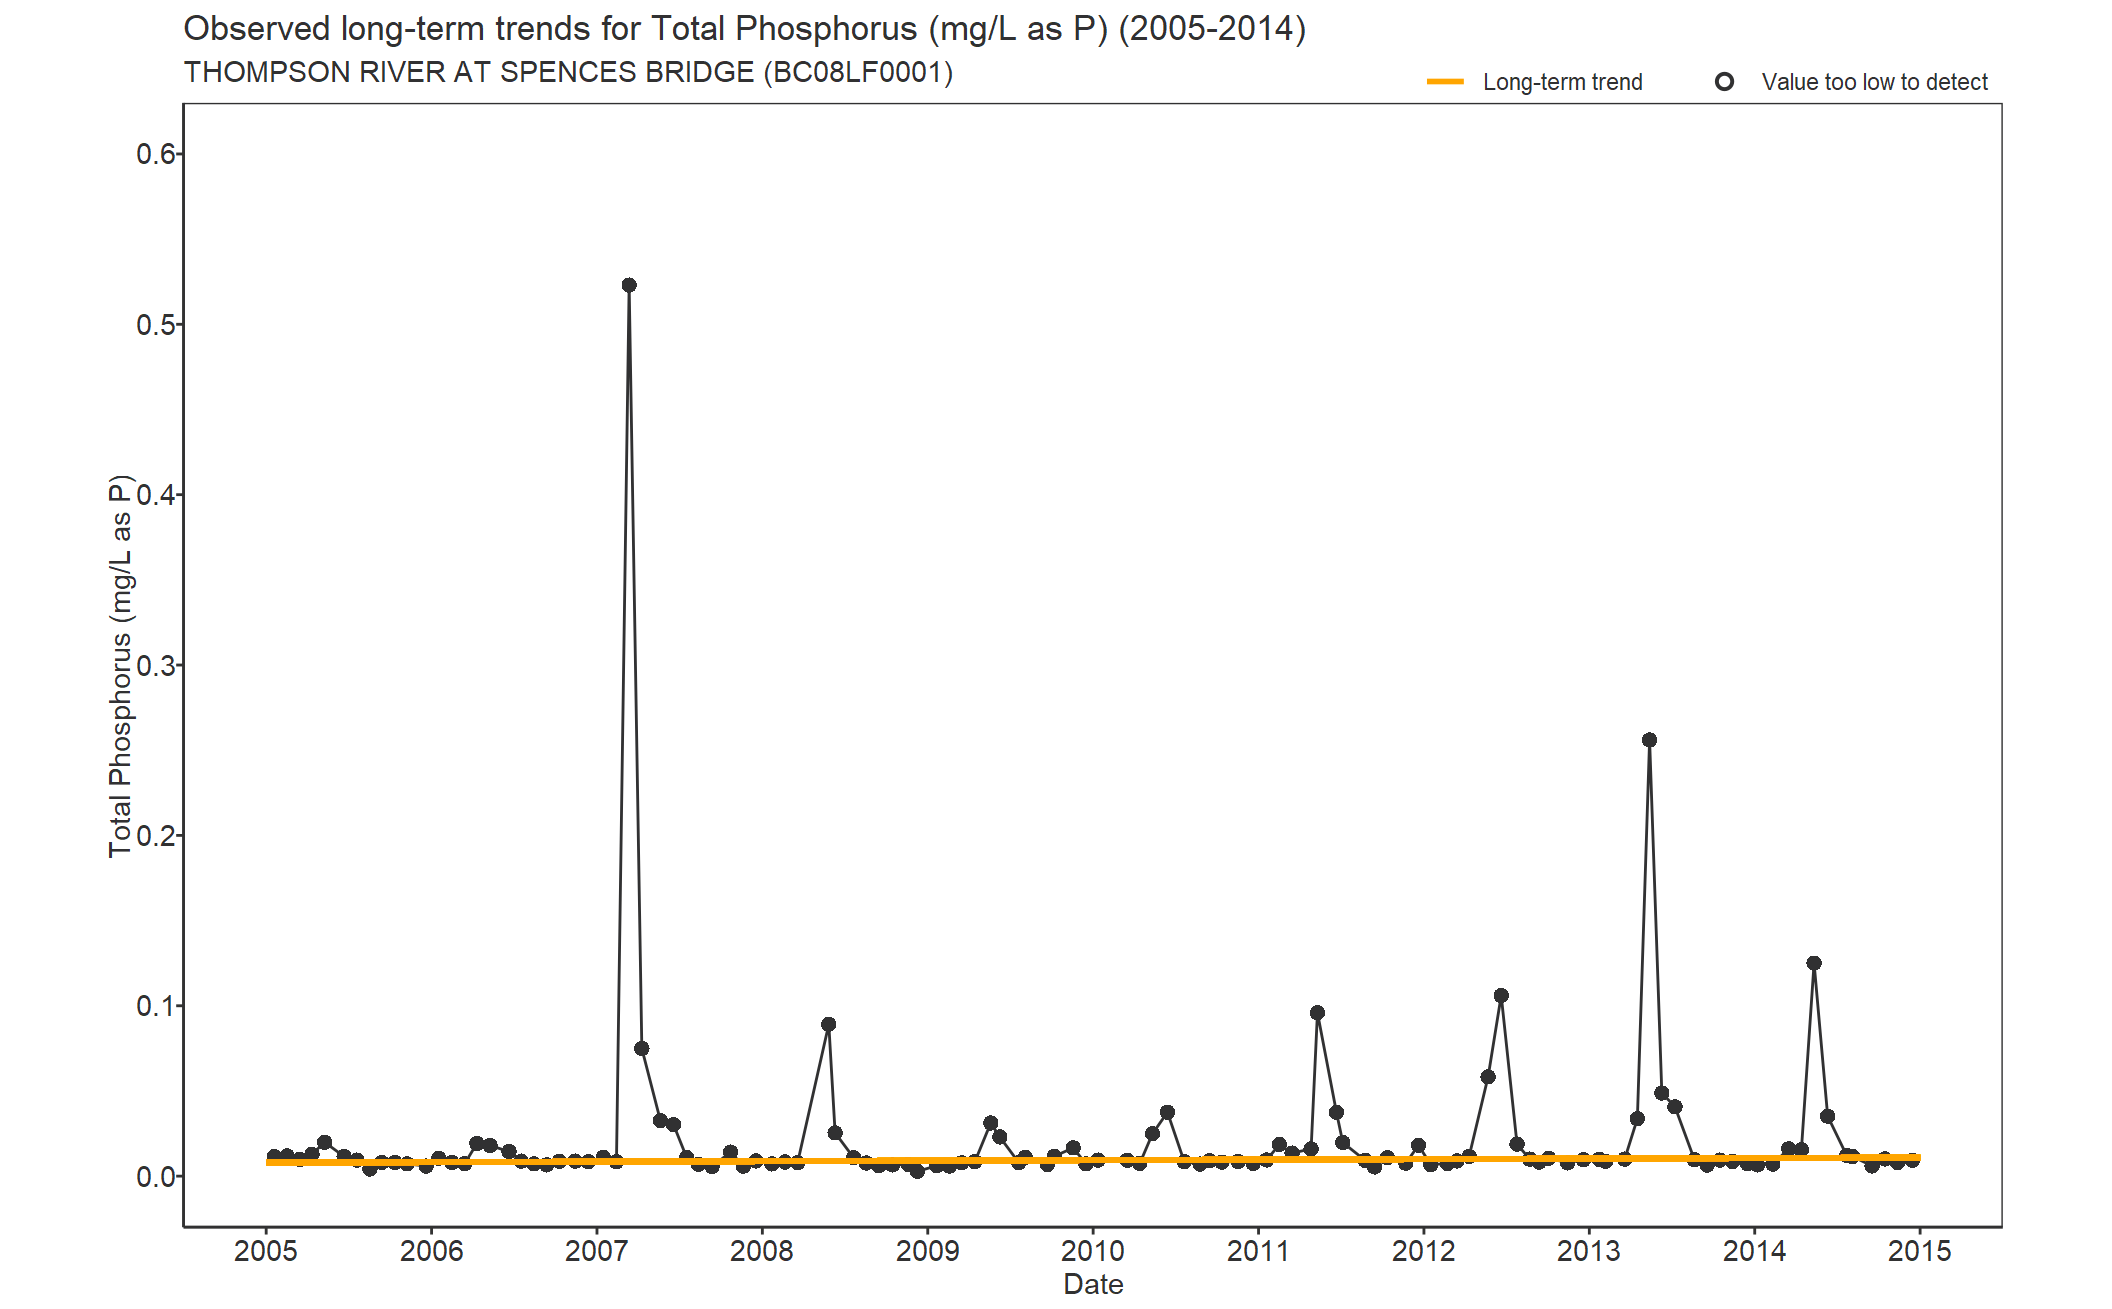Click the x-axis label Date
Image resolution: width=2112 pixels, height=1309 pixels.
(x=1093, y=1284)
